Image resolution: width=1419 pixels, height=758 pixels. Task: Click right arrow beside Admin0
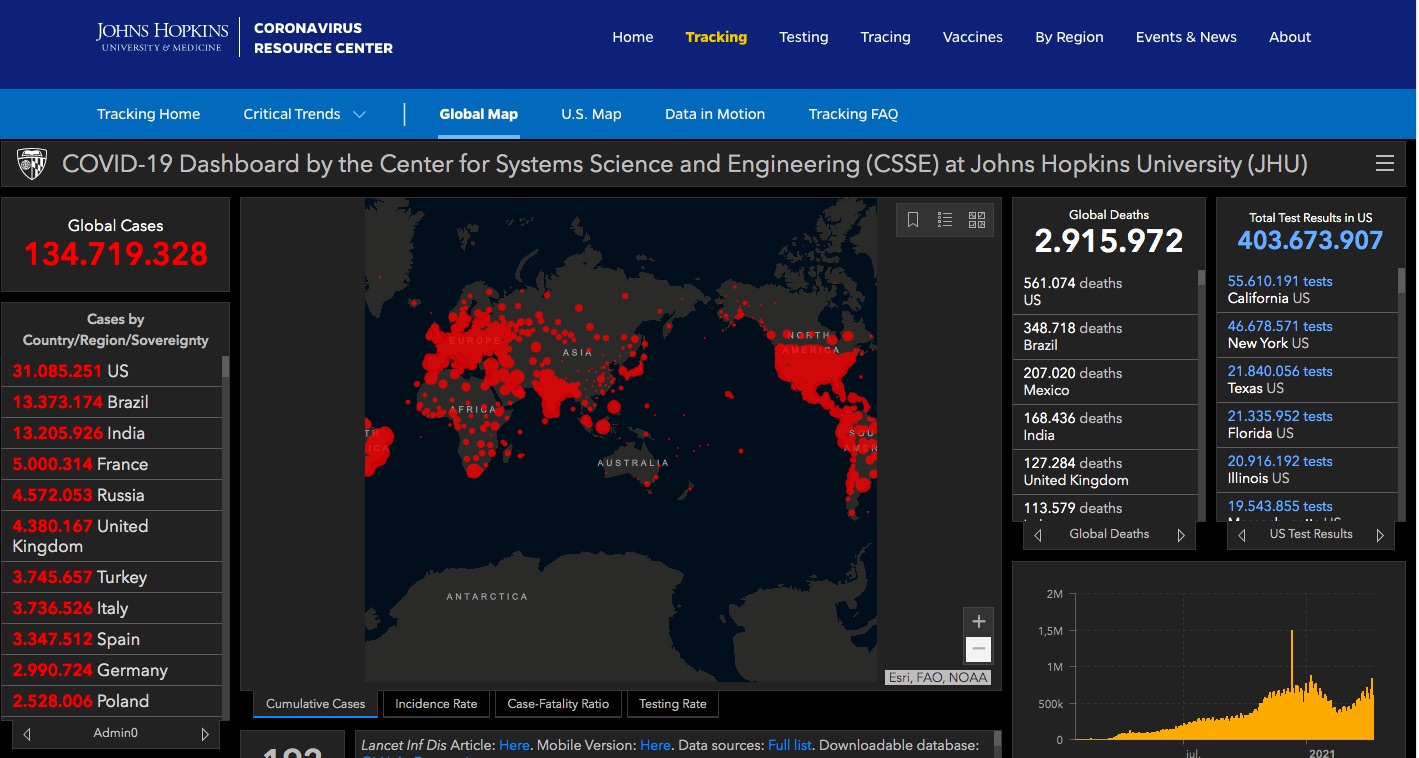[205, 734]
